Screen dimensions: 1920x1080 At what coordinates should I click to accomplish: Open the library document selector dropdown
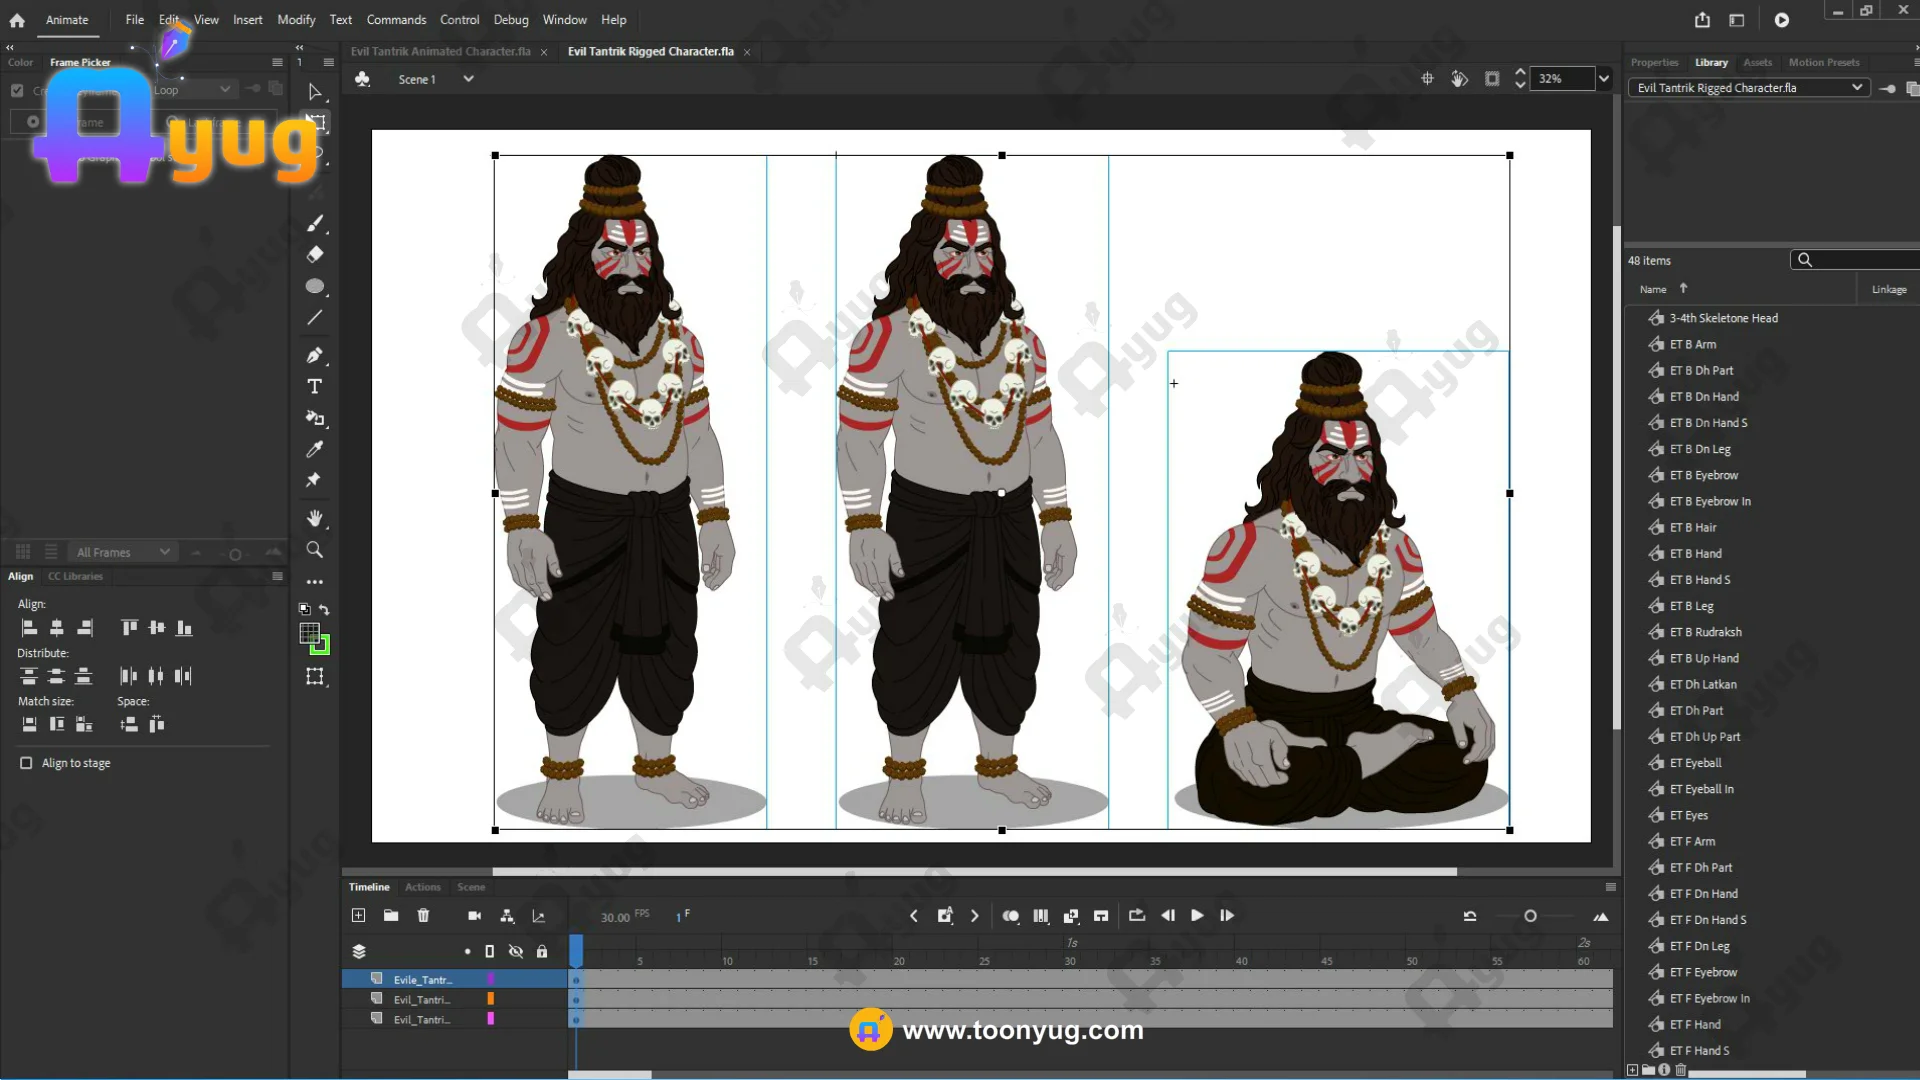click(1857, 88)
